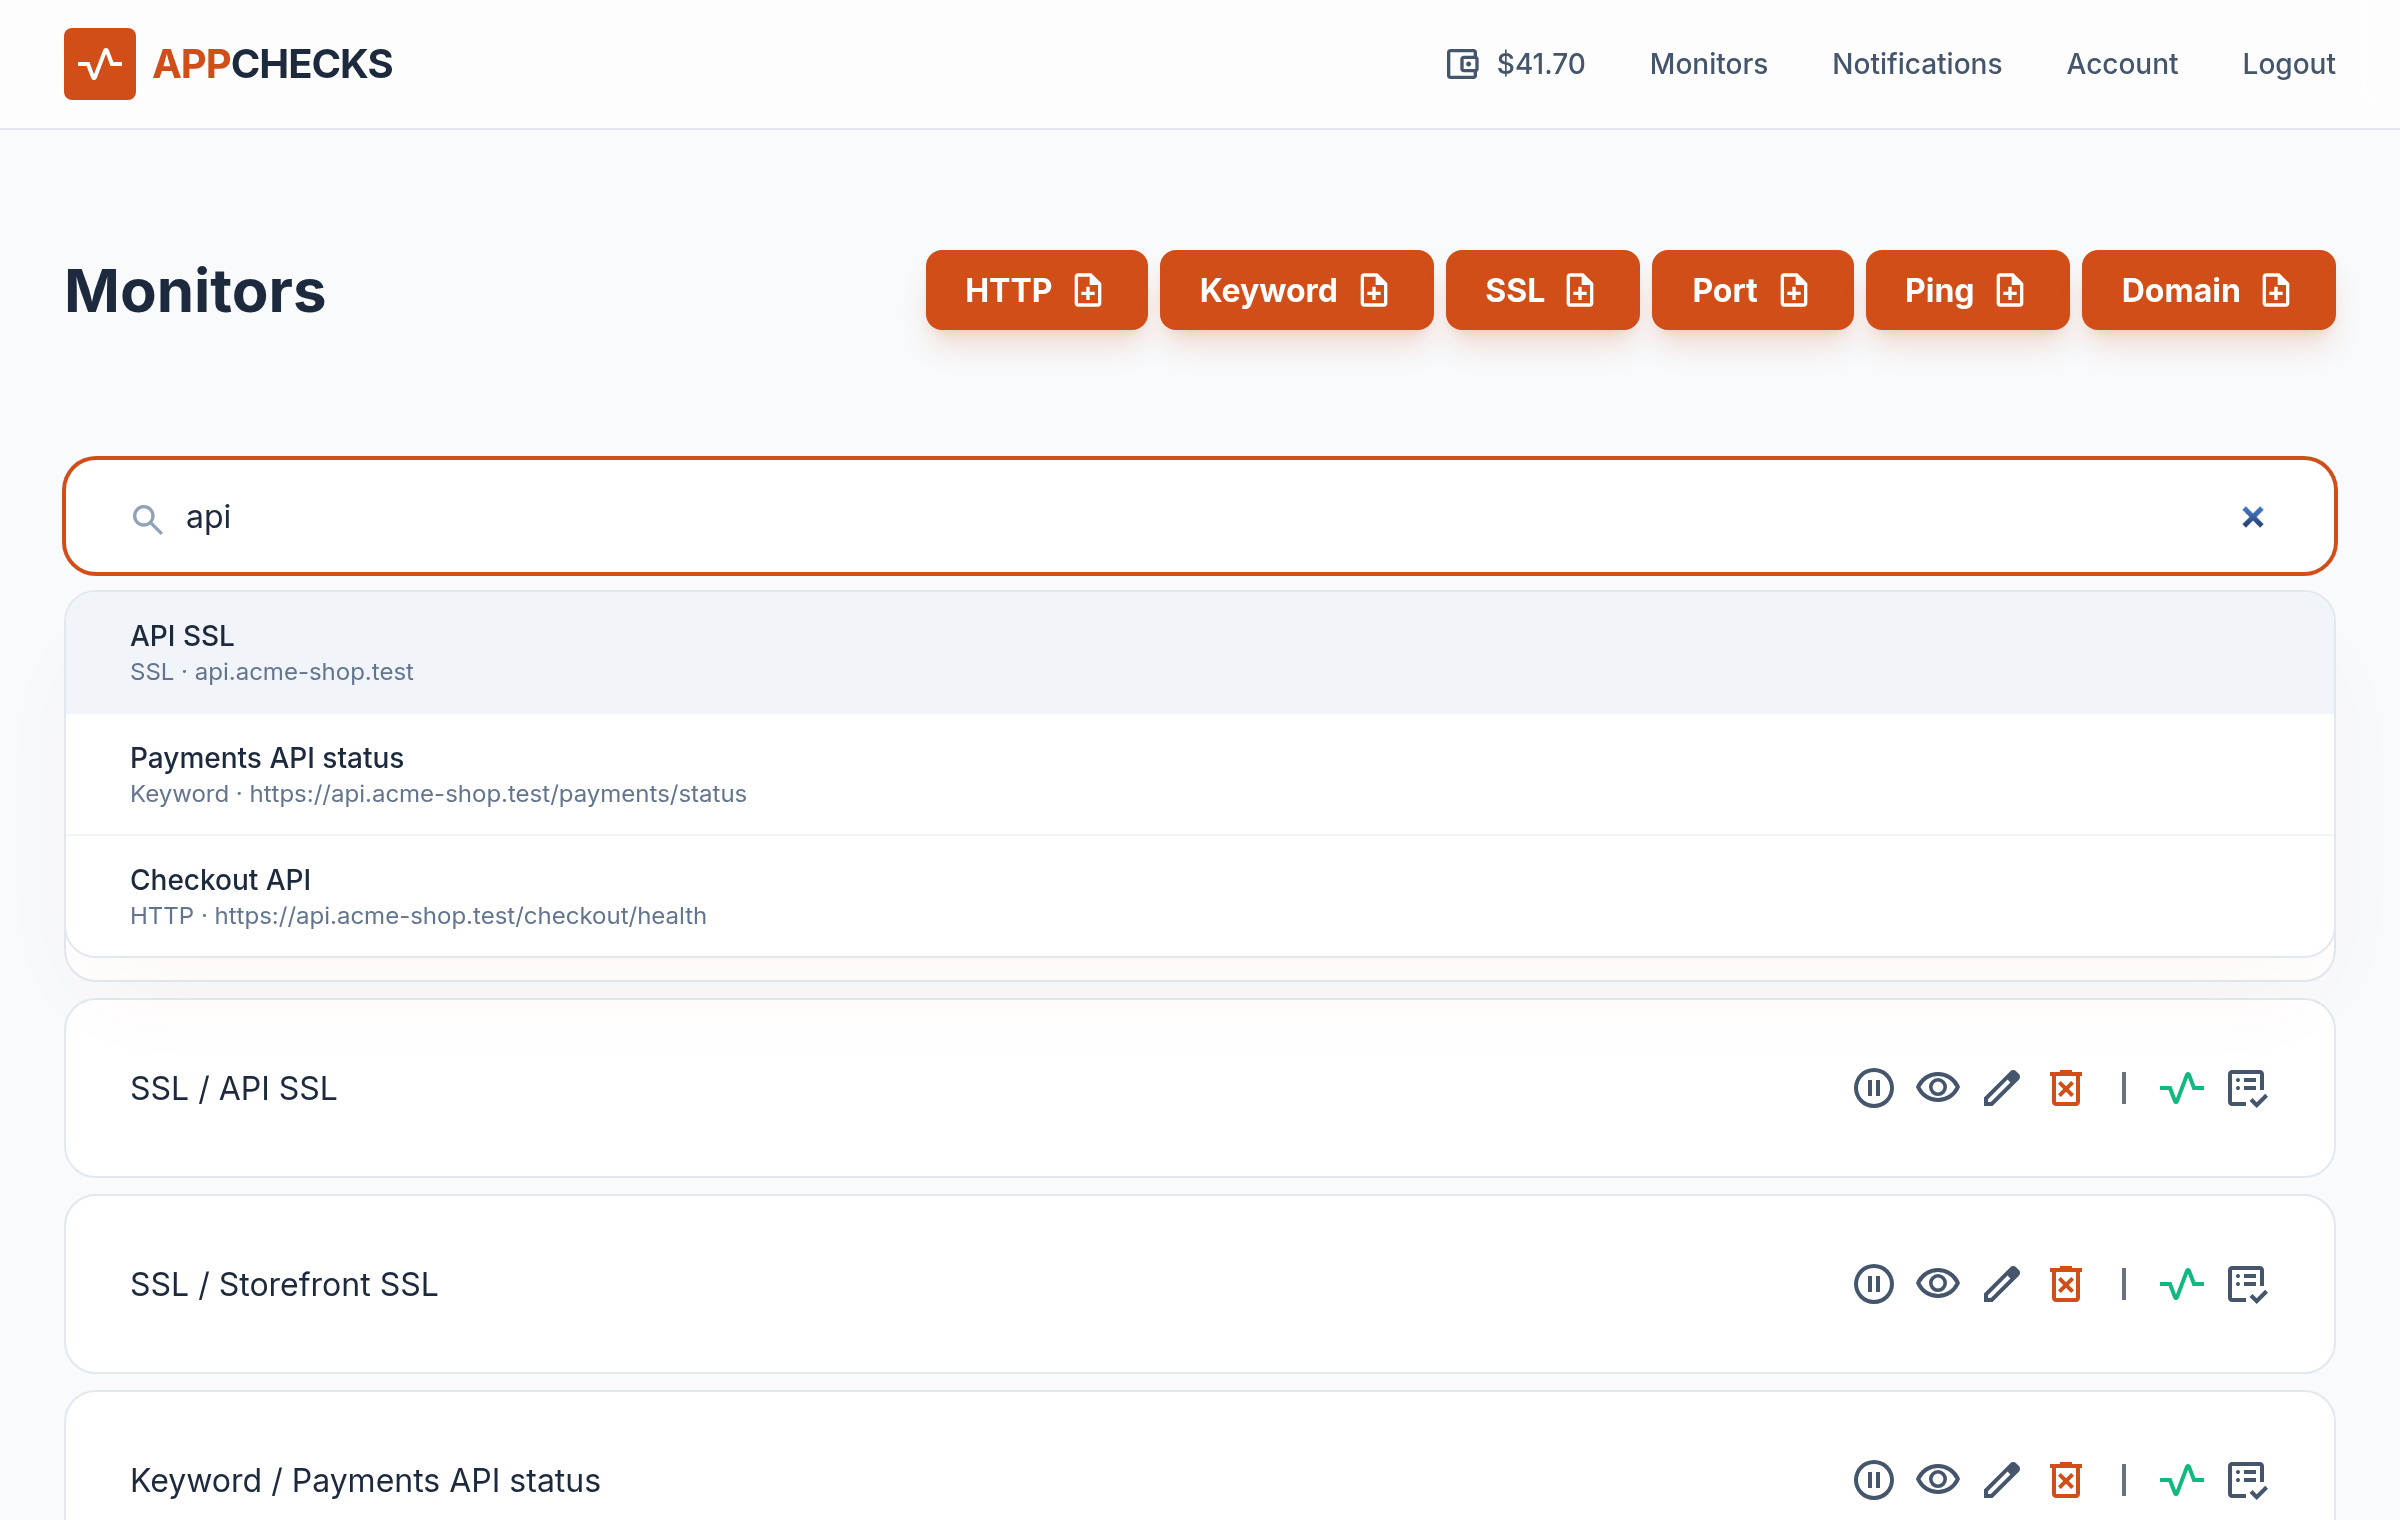Open the wallet balance $41.70
2400x1520 pixels.
(x=1516, y=64)
